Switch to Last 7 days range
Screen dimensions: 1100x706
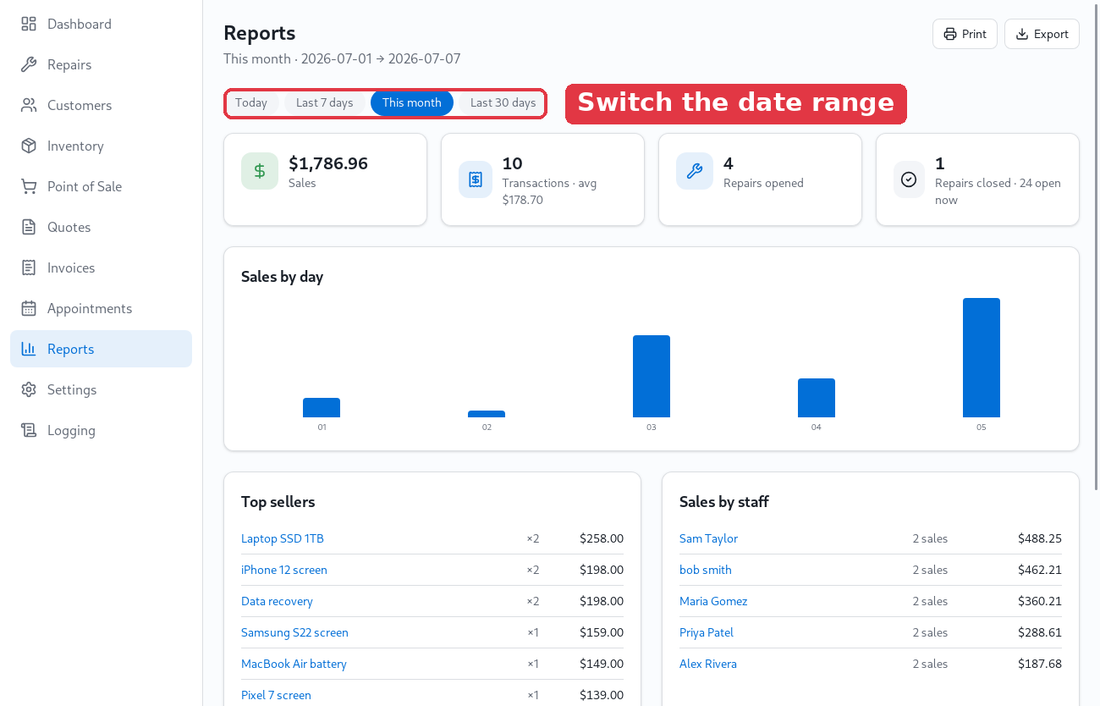(x=324, y=103)
